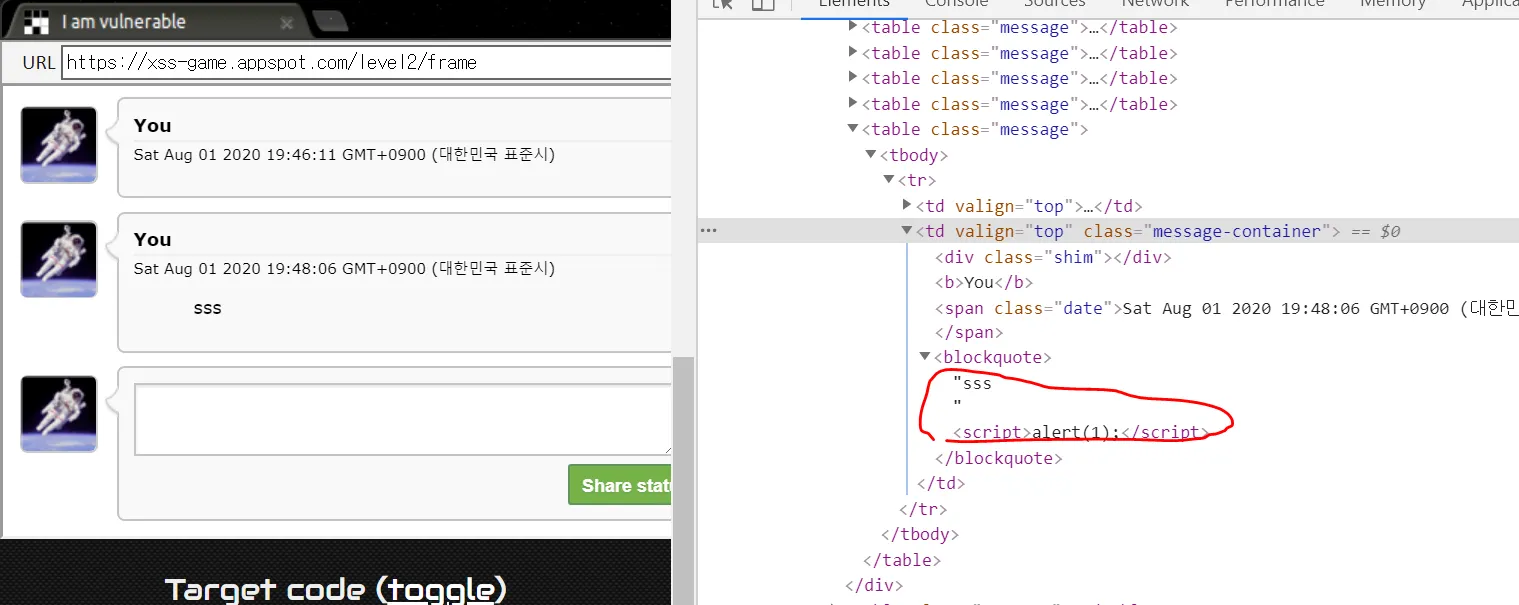
Task: Select the <div class="shim"> element row
Action: click(x=1053, y=257)
